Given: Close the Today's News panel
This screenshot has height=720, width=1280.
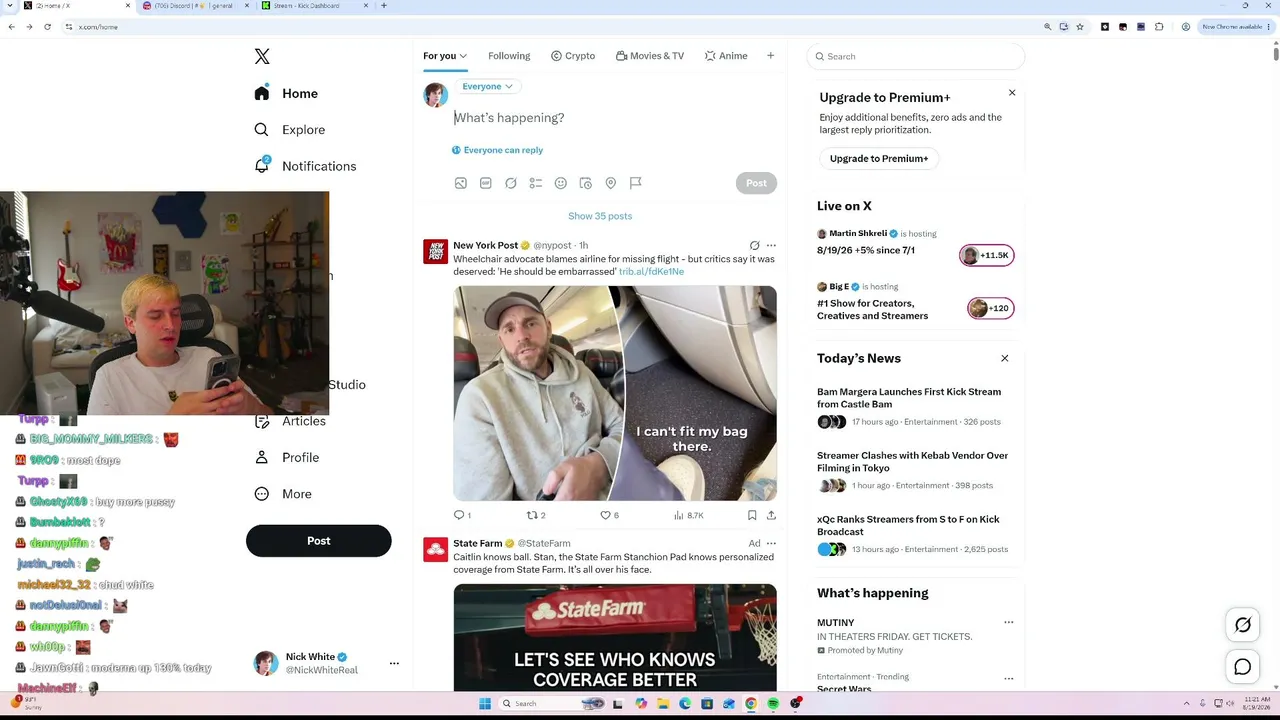Looking at the screenshot, I should 1005,358.
